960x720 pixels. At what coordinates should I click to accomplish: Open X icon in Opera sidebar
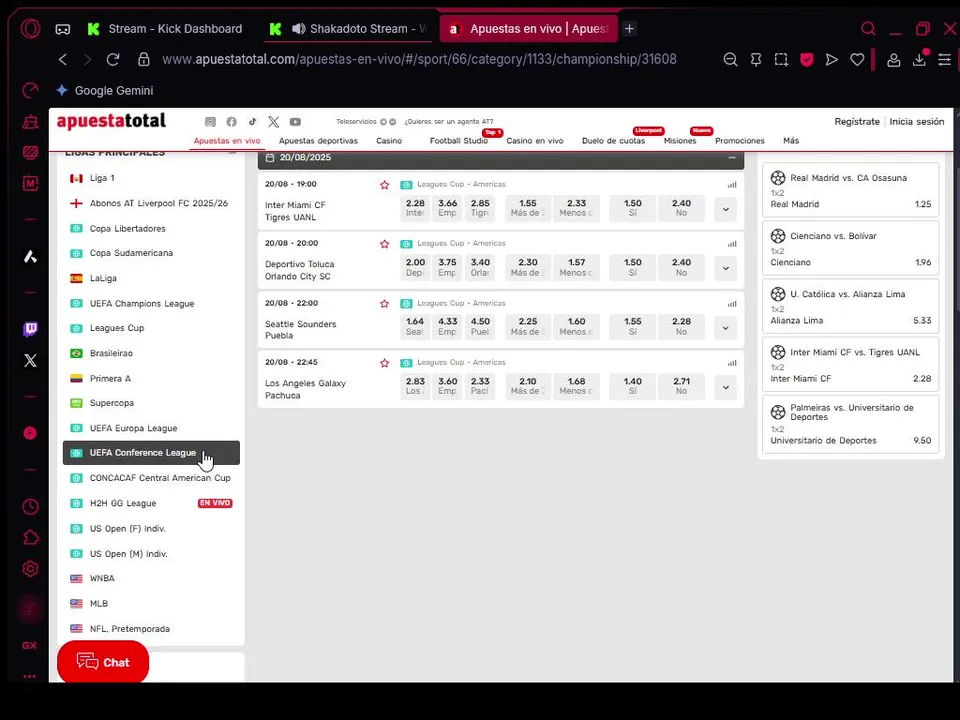pos(30,361)
